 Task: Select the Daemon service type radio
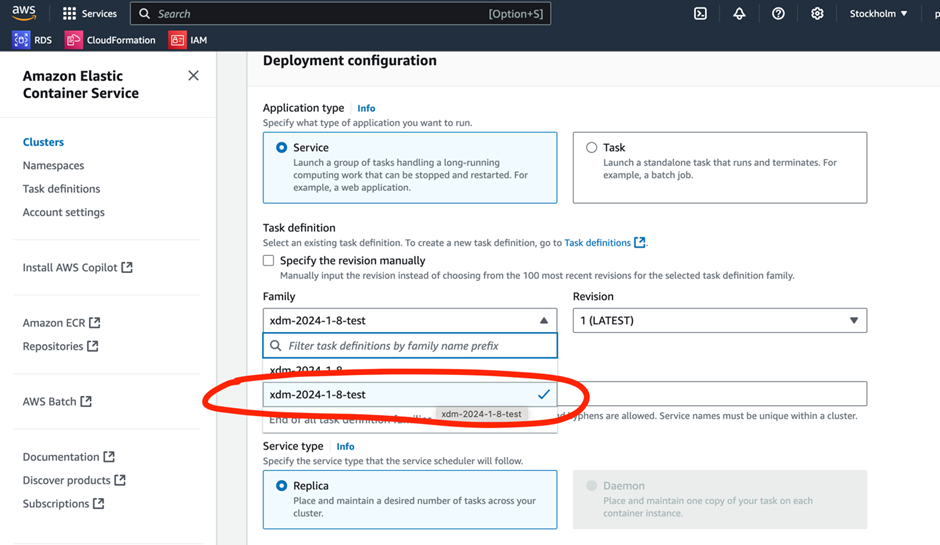[592, 486]
